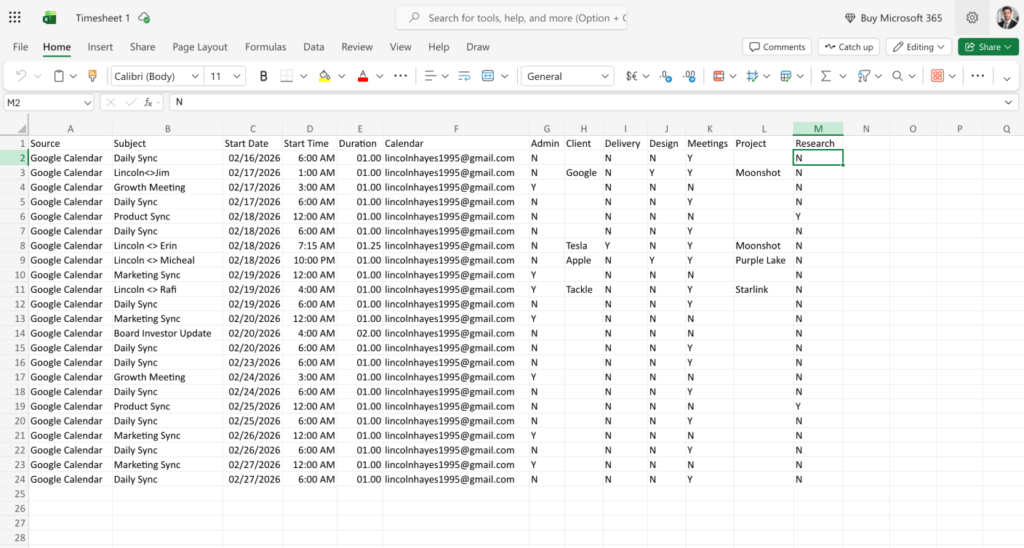Toggle bold formatting

point(263,76)
